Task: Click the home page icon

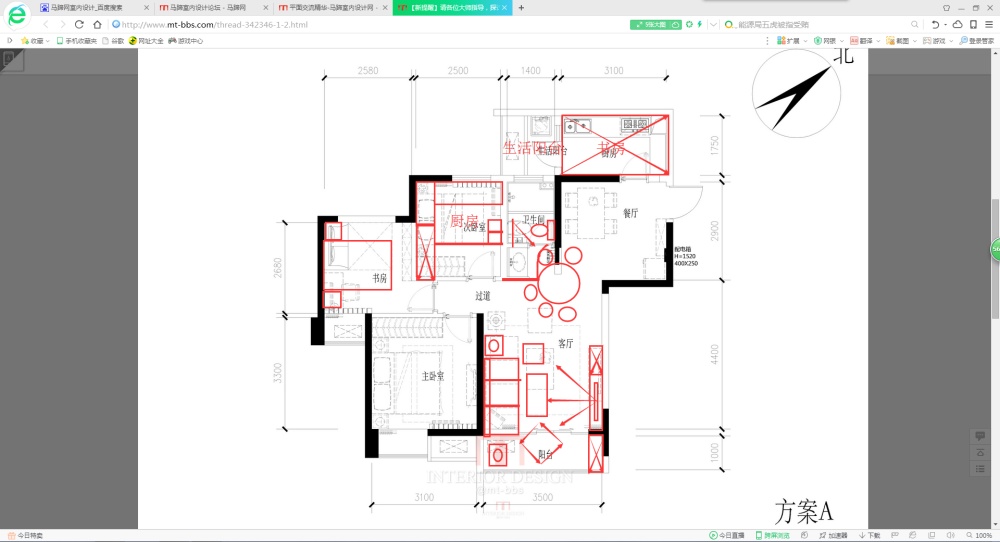Action: tap(97, 24)
